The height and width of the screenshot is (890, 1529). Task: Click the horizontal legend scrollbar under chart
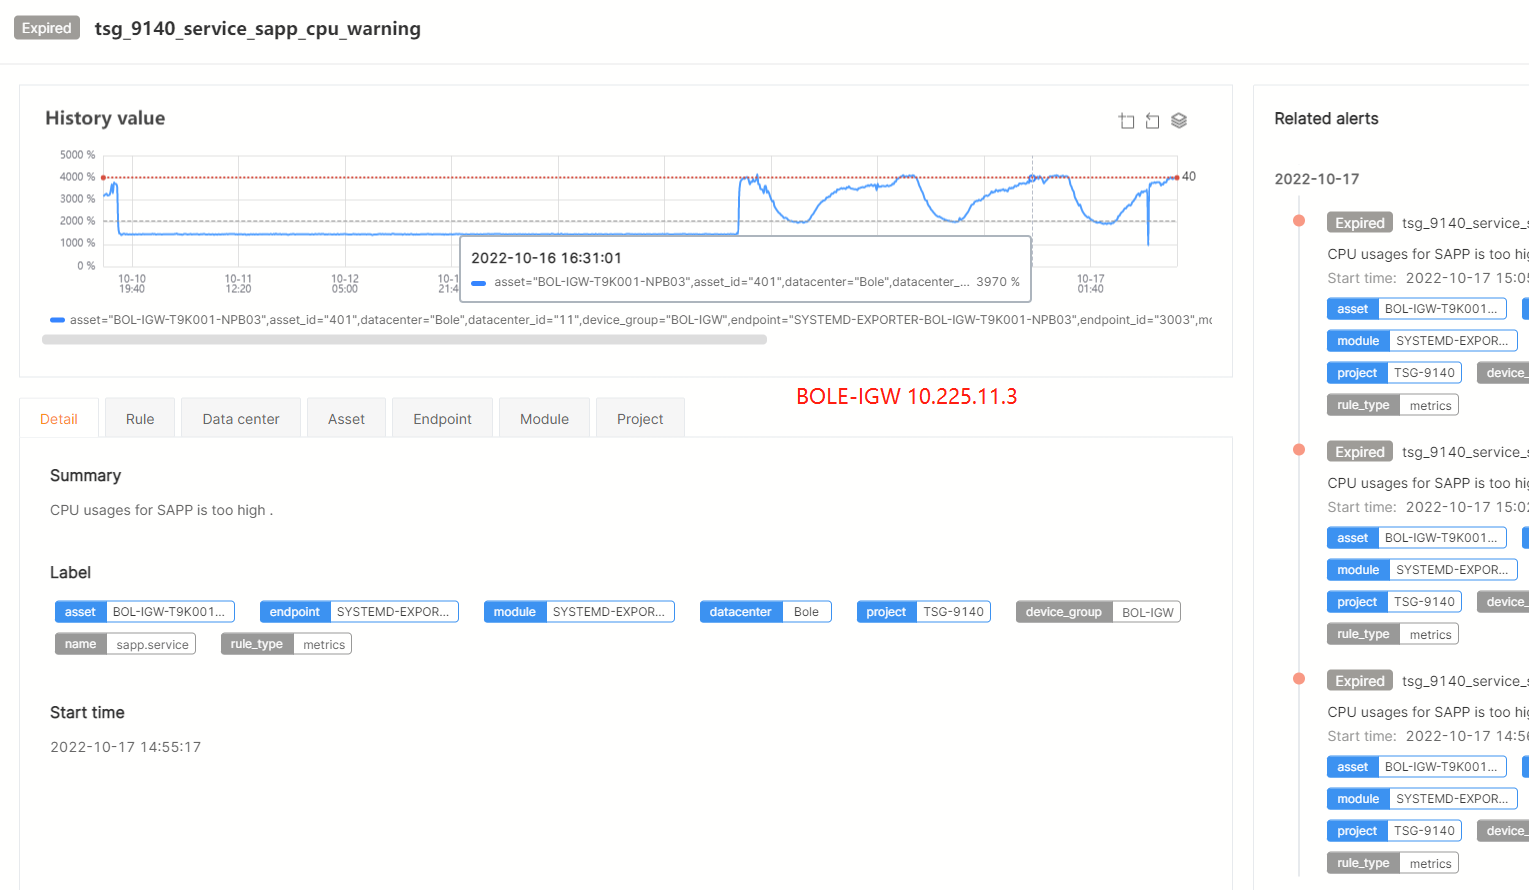(x=404, y=340)
